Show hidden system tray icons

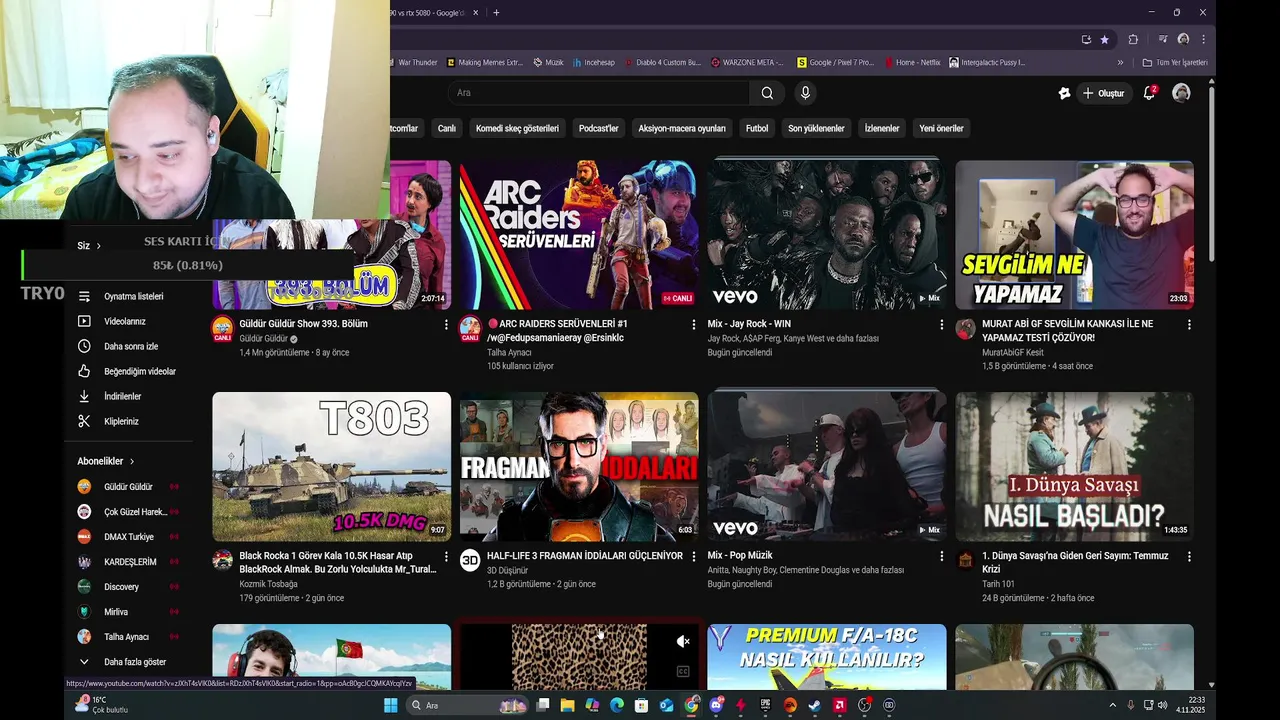(1112, 705)
